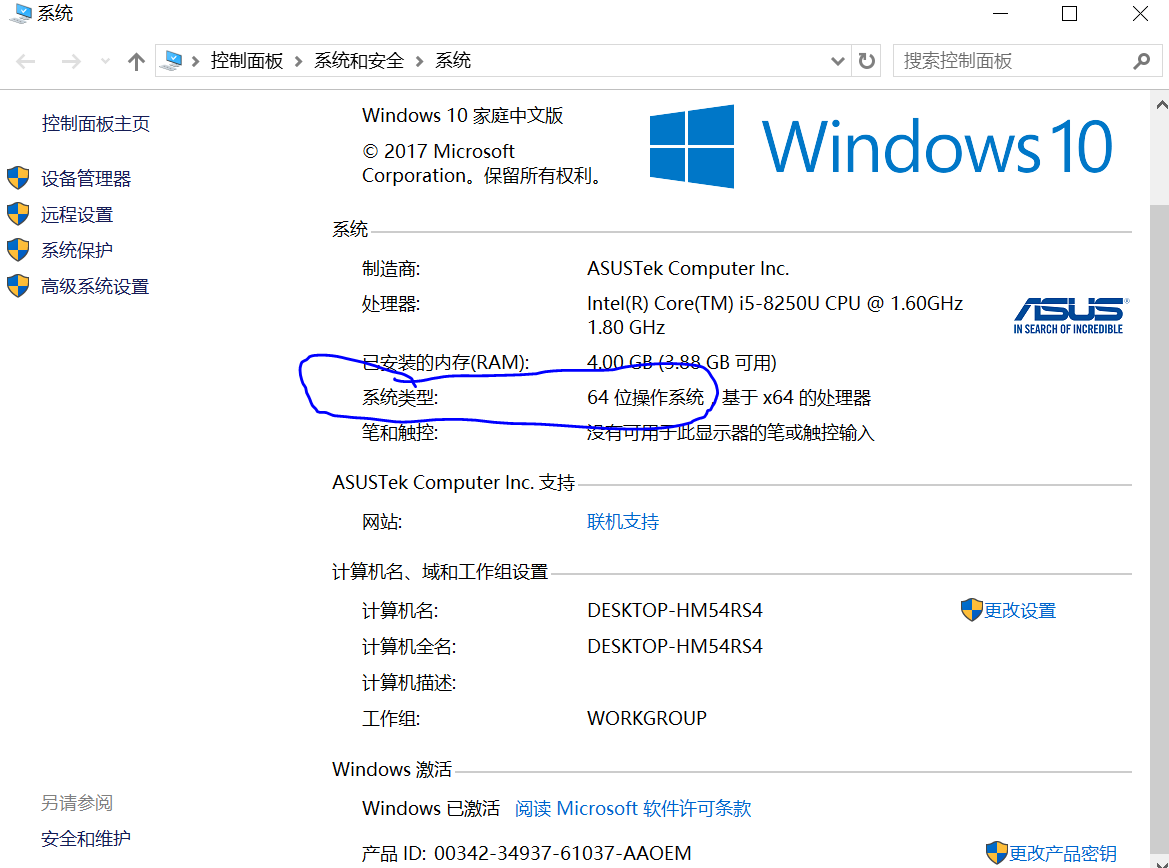Click 更改产品密钥 link
1169x868 pixels.
pos(1062,853)
